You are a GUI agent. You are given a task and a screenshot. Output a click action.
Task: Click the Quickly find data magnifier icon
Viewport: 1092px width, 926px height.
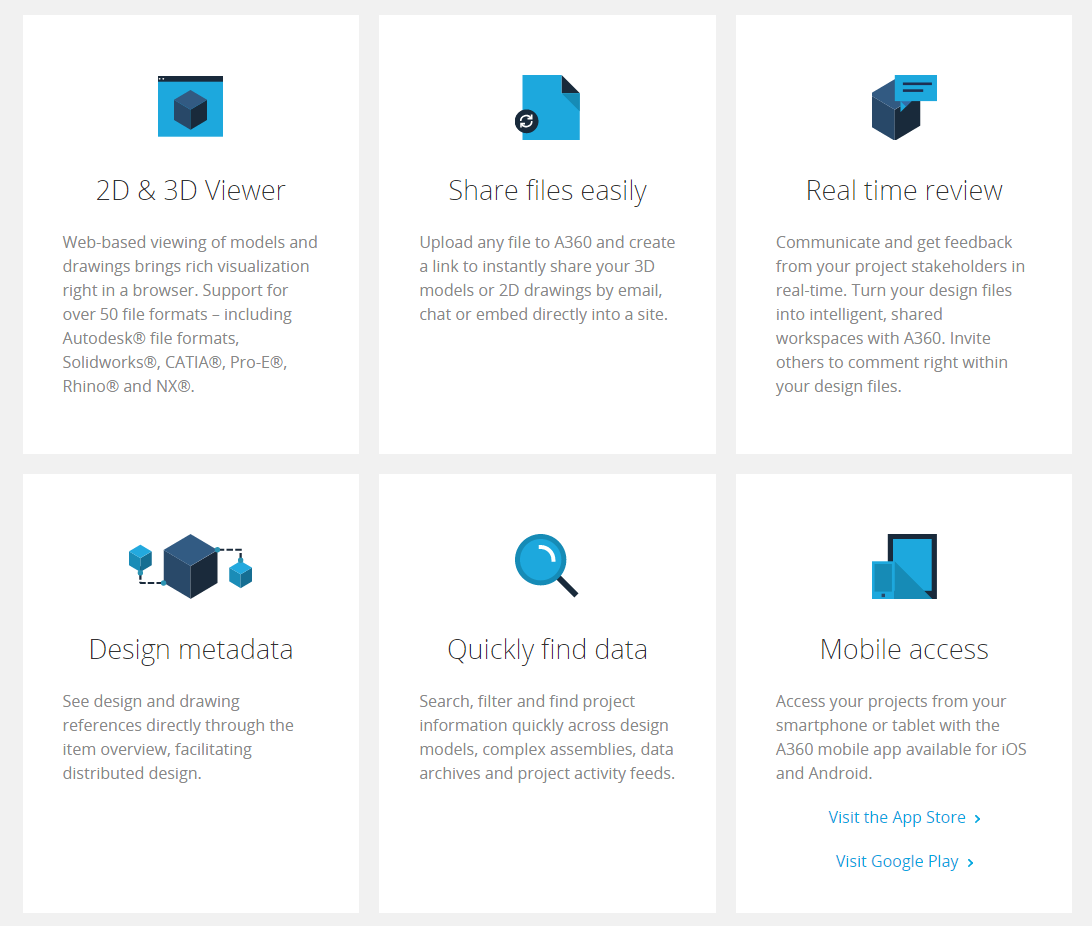[547, 565]
